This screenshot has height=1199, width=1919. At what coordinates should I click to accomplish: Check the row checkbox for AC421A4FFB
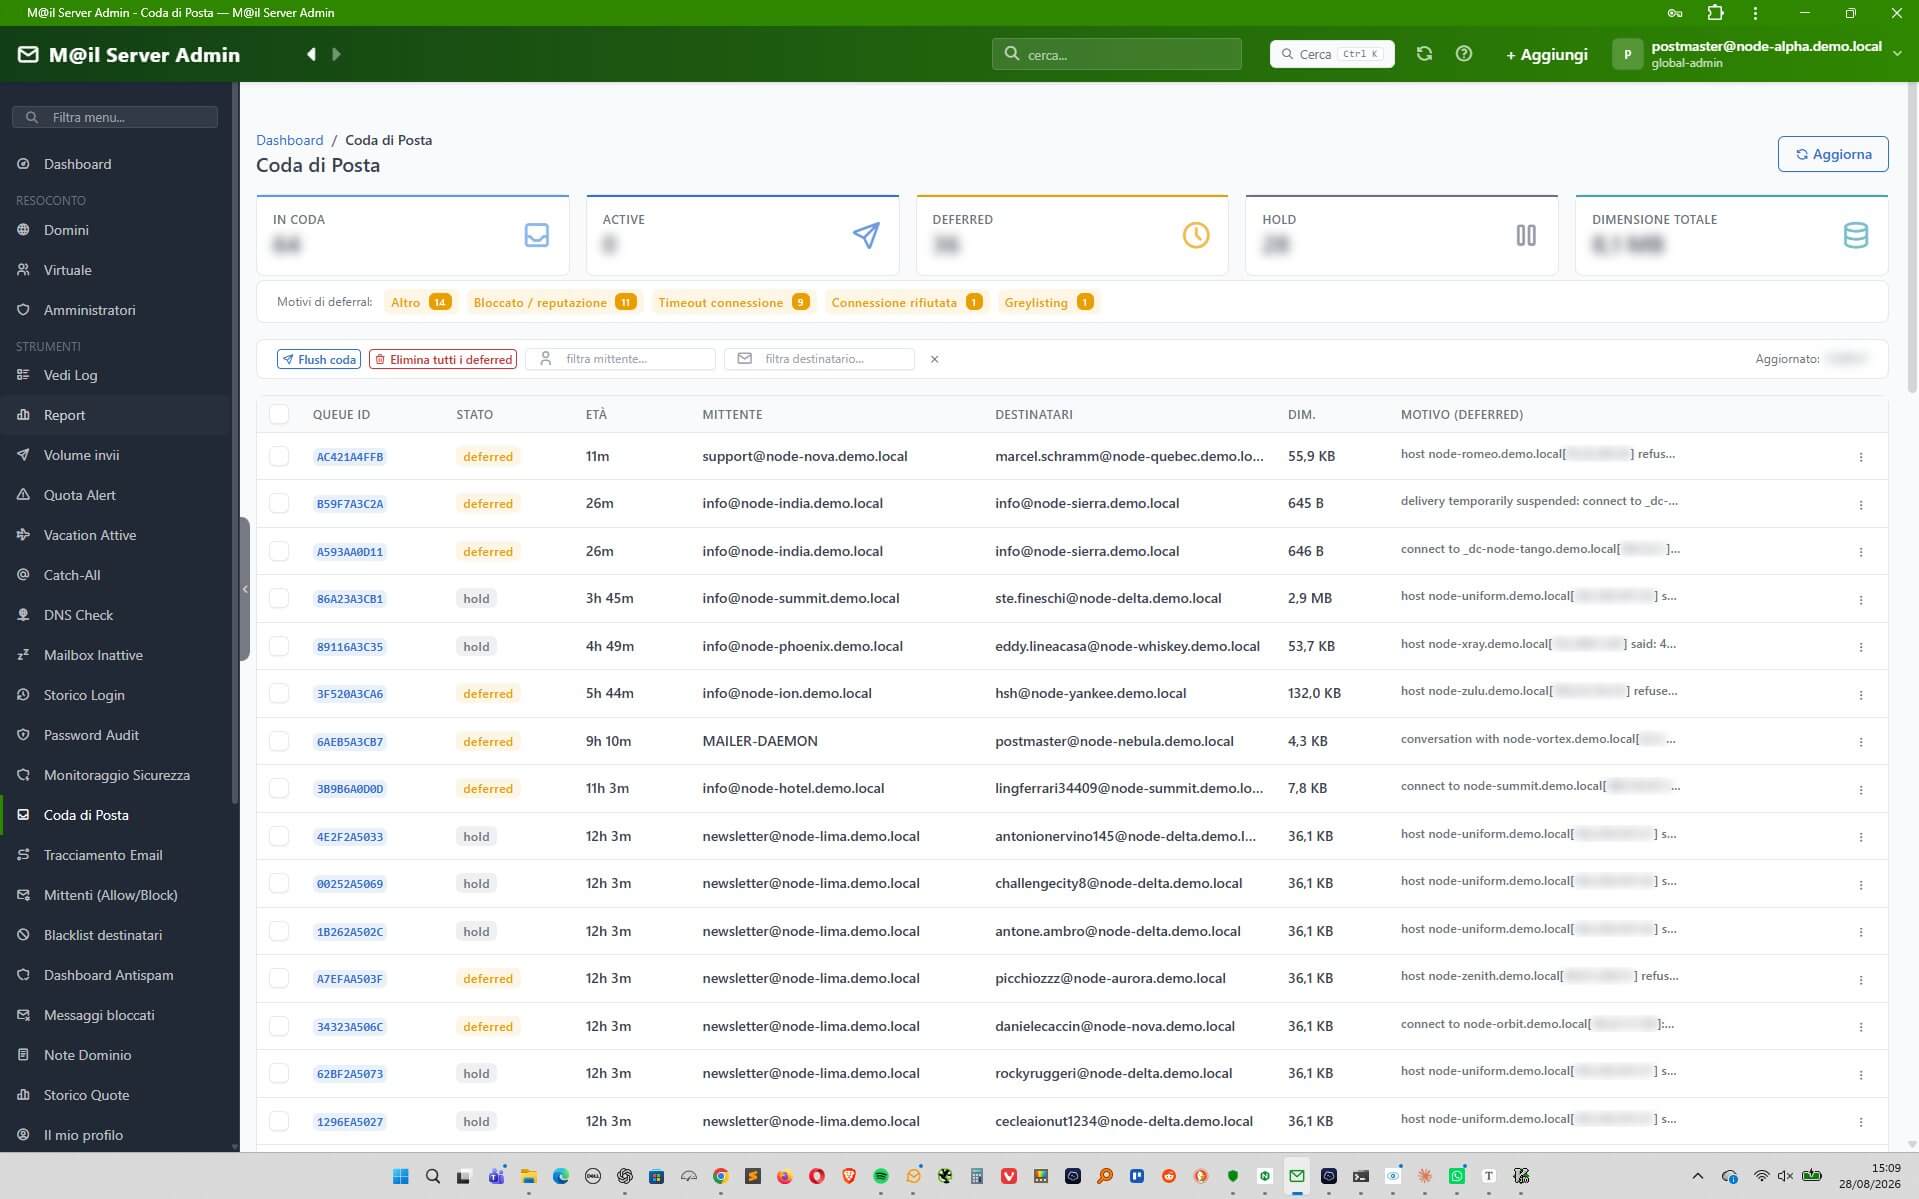coord(279,456)
